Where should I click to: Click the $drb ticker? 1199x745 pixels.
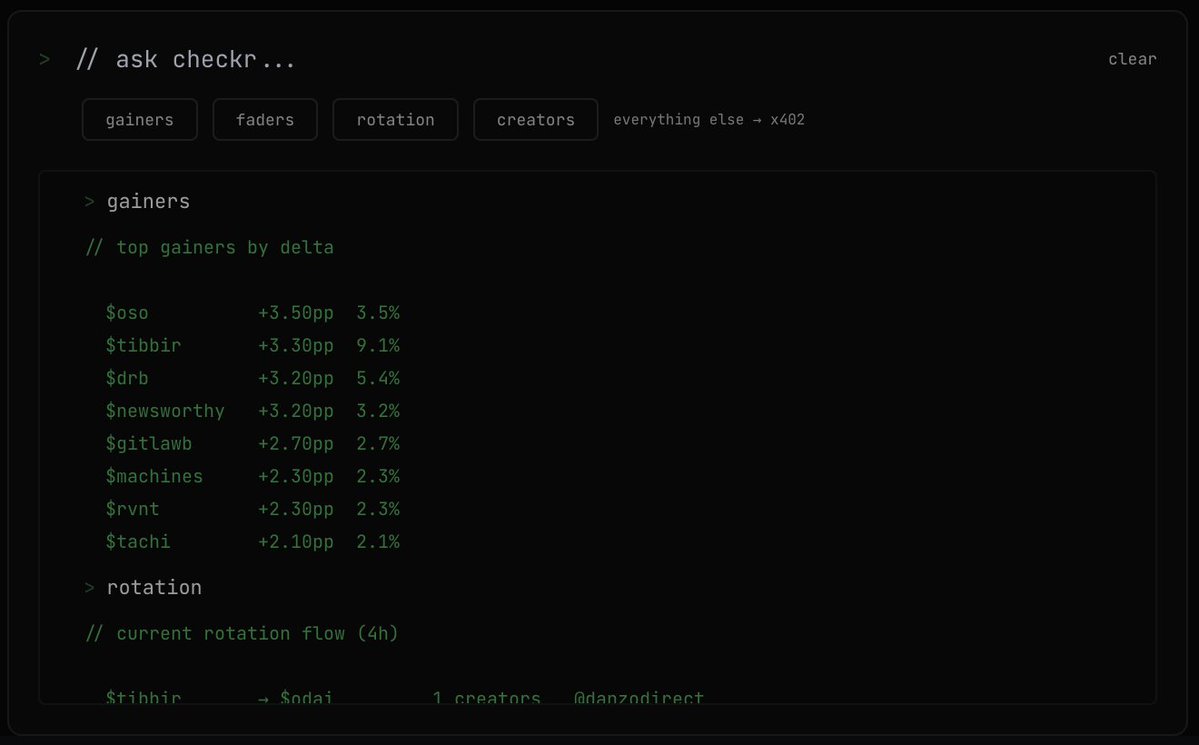point(127,379)
